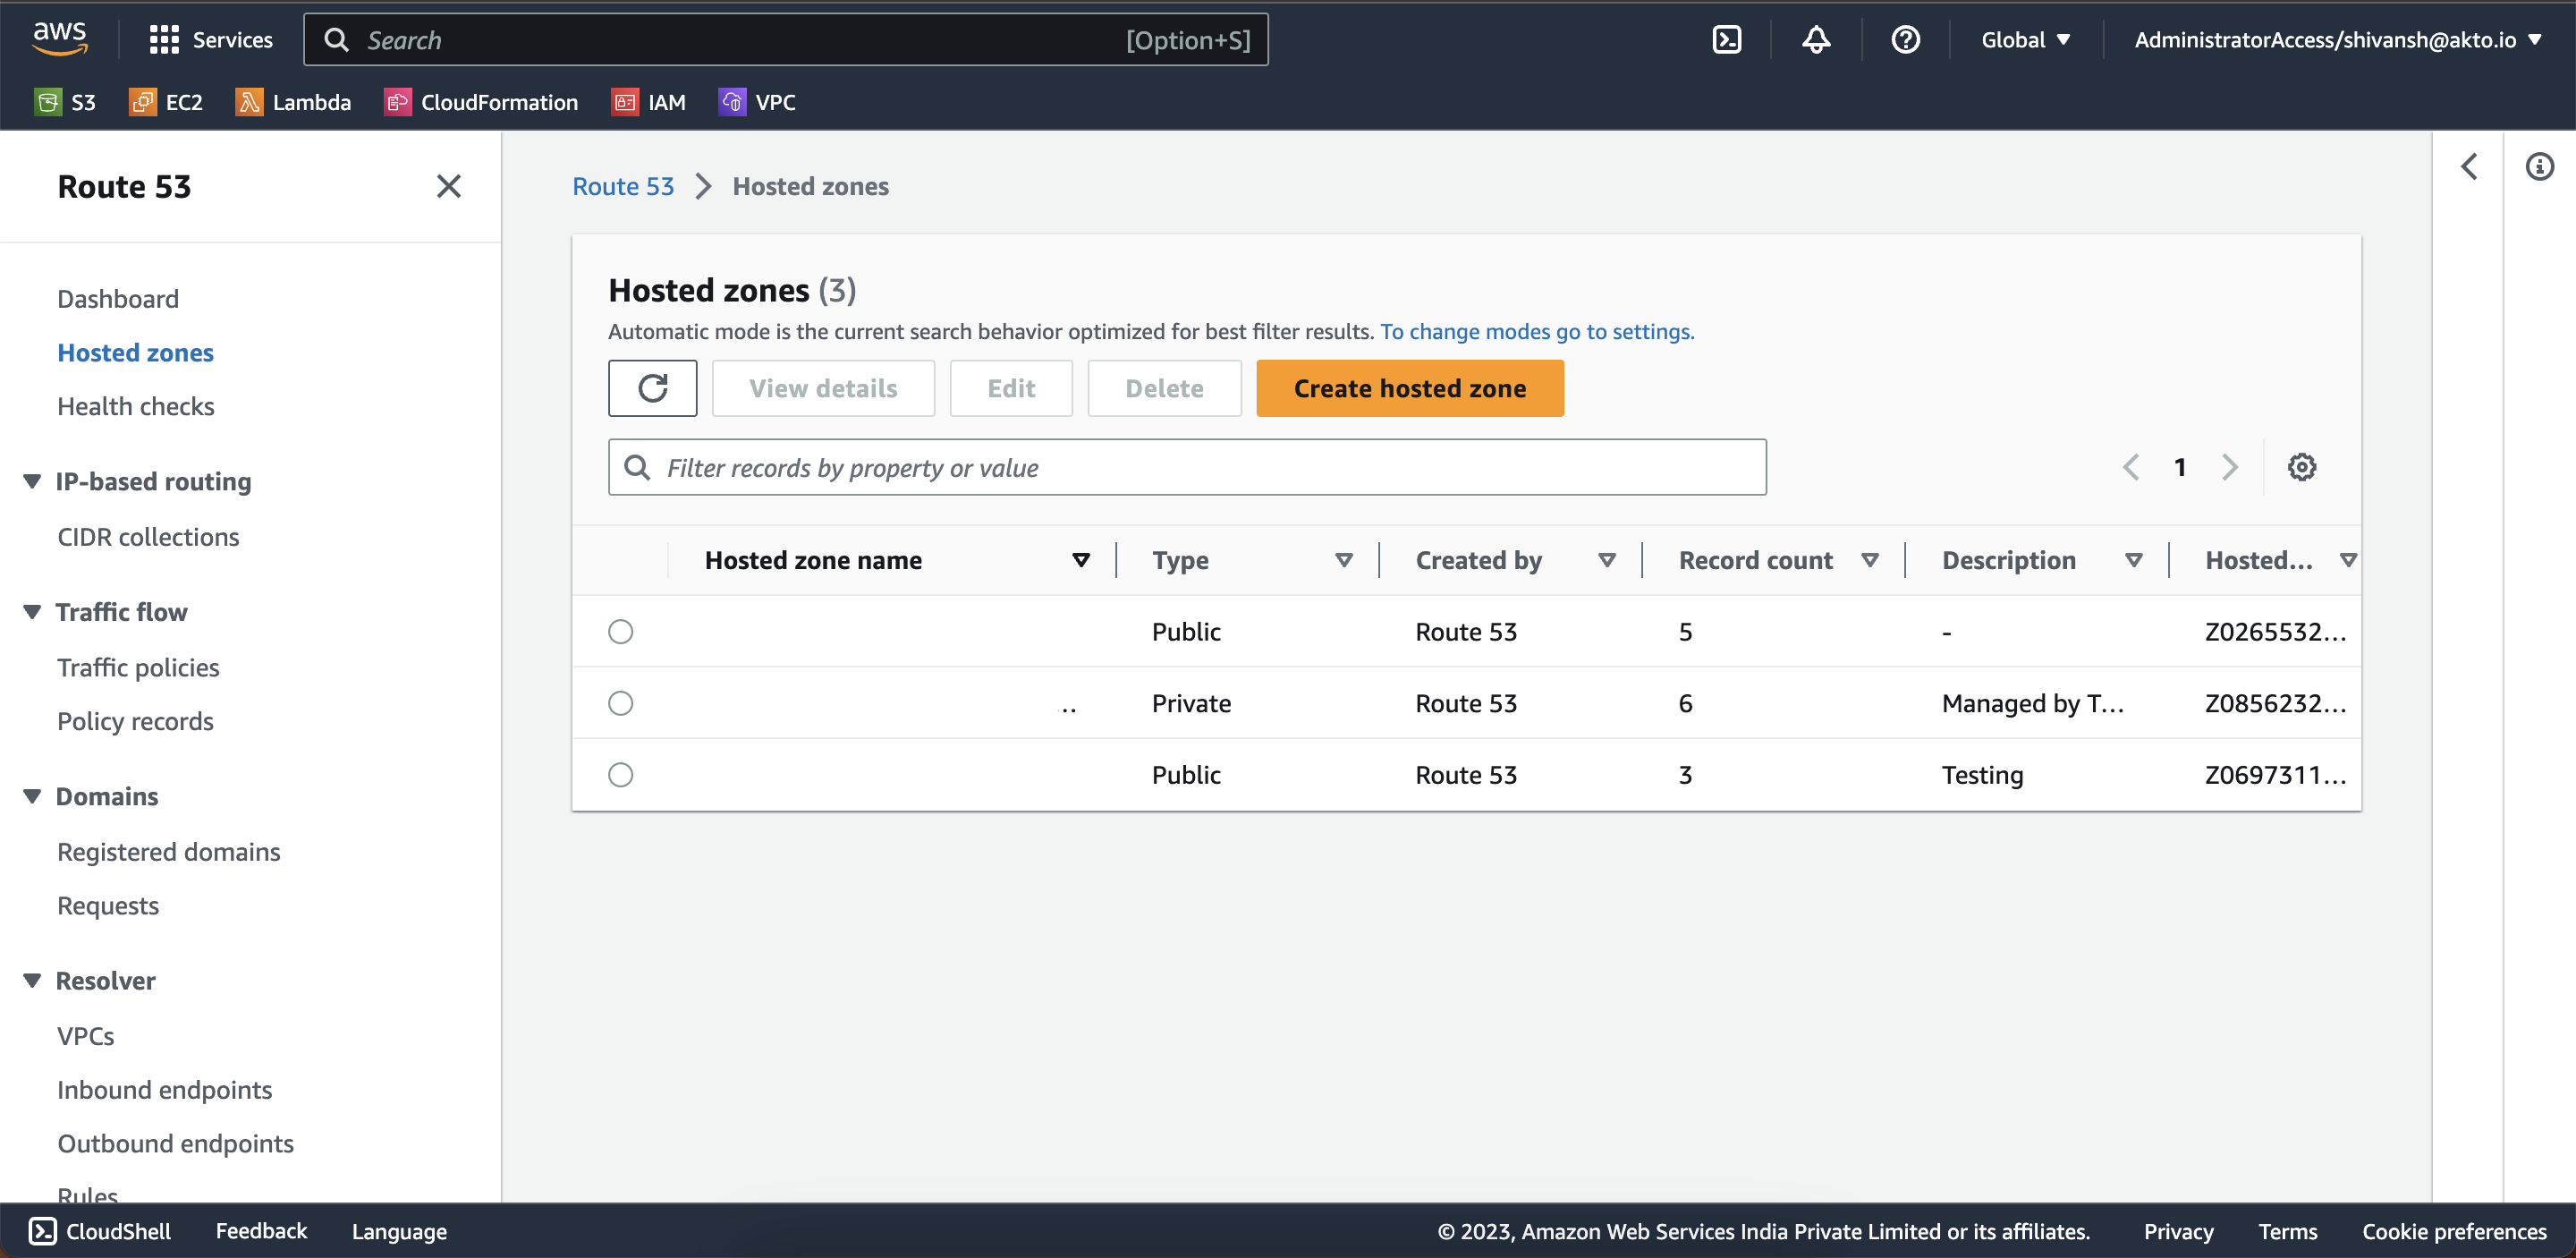Open Registered domains in sidebar
Screen dimensions: 2576x1258
(168, 852)
